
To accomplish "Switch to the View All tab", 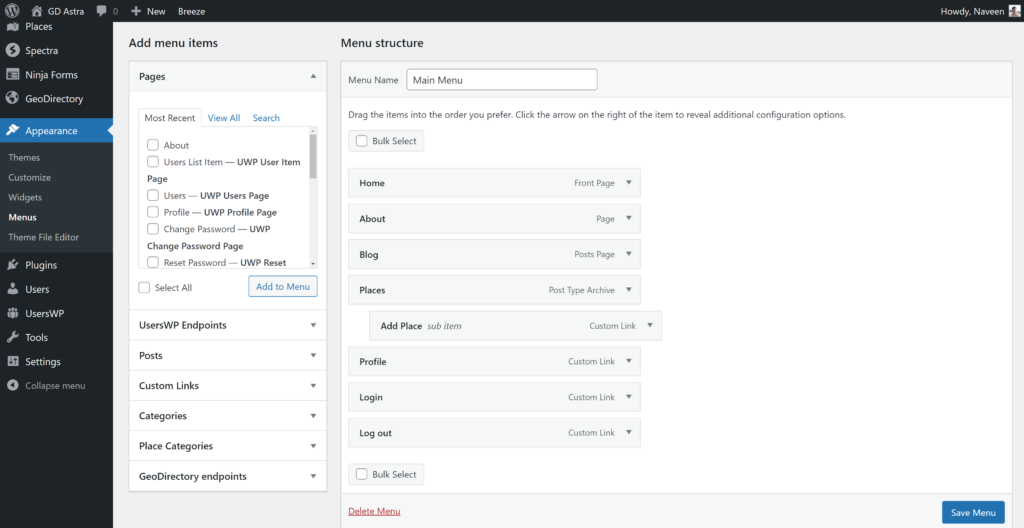I will tap(223, 118).
